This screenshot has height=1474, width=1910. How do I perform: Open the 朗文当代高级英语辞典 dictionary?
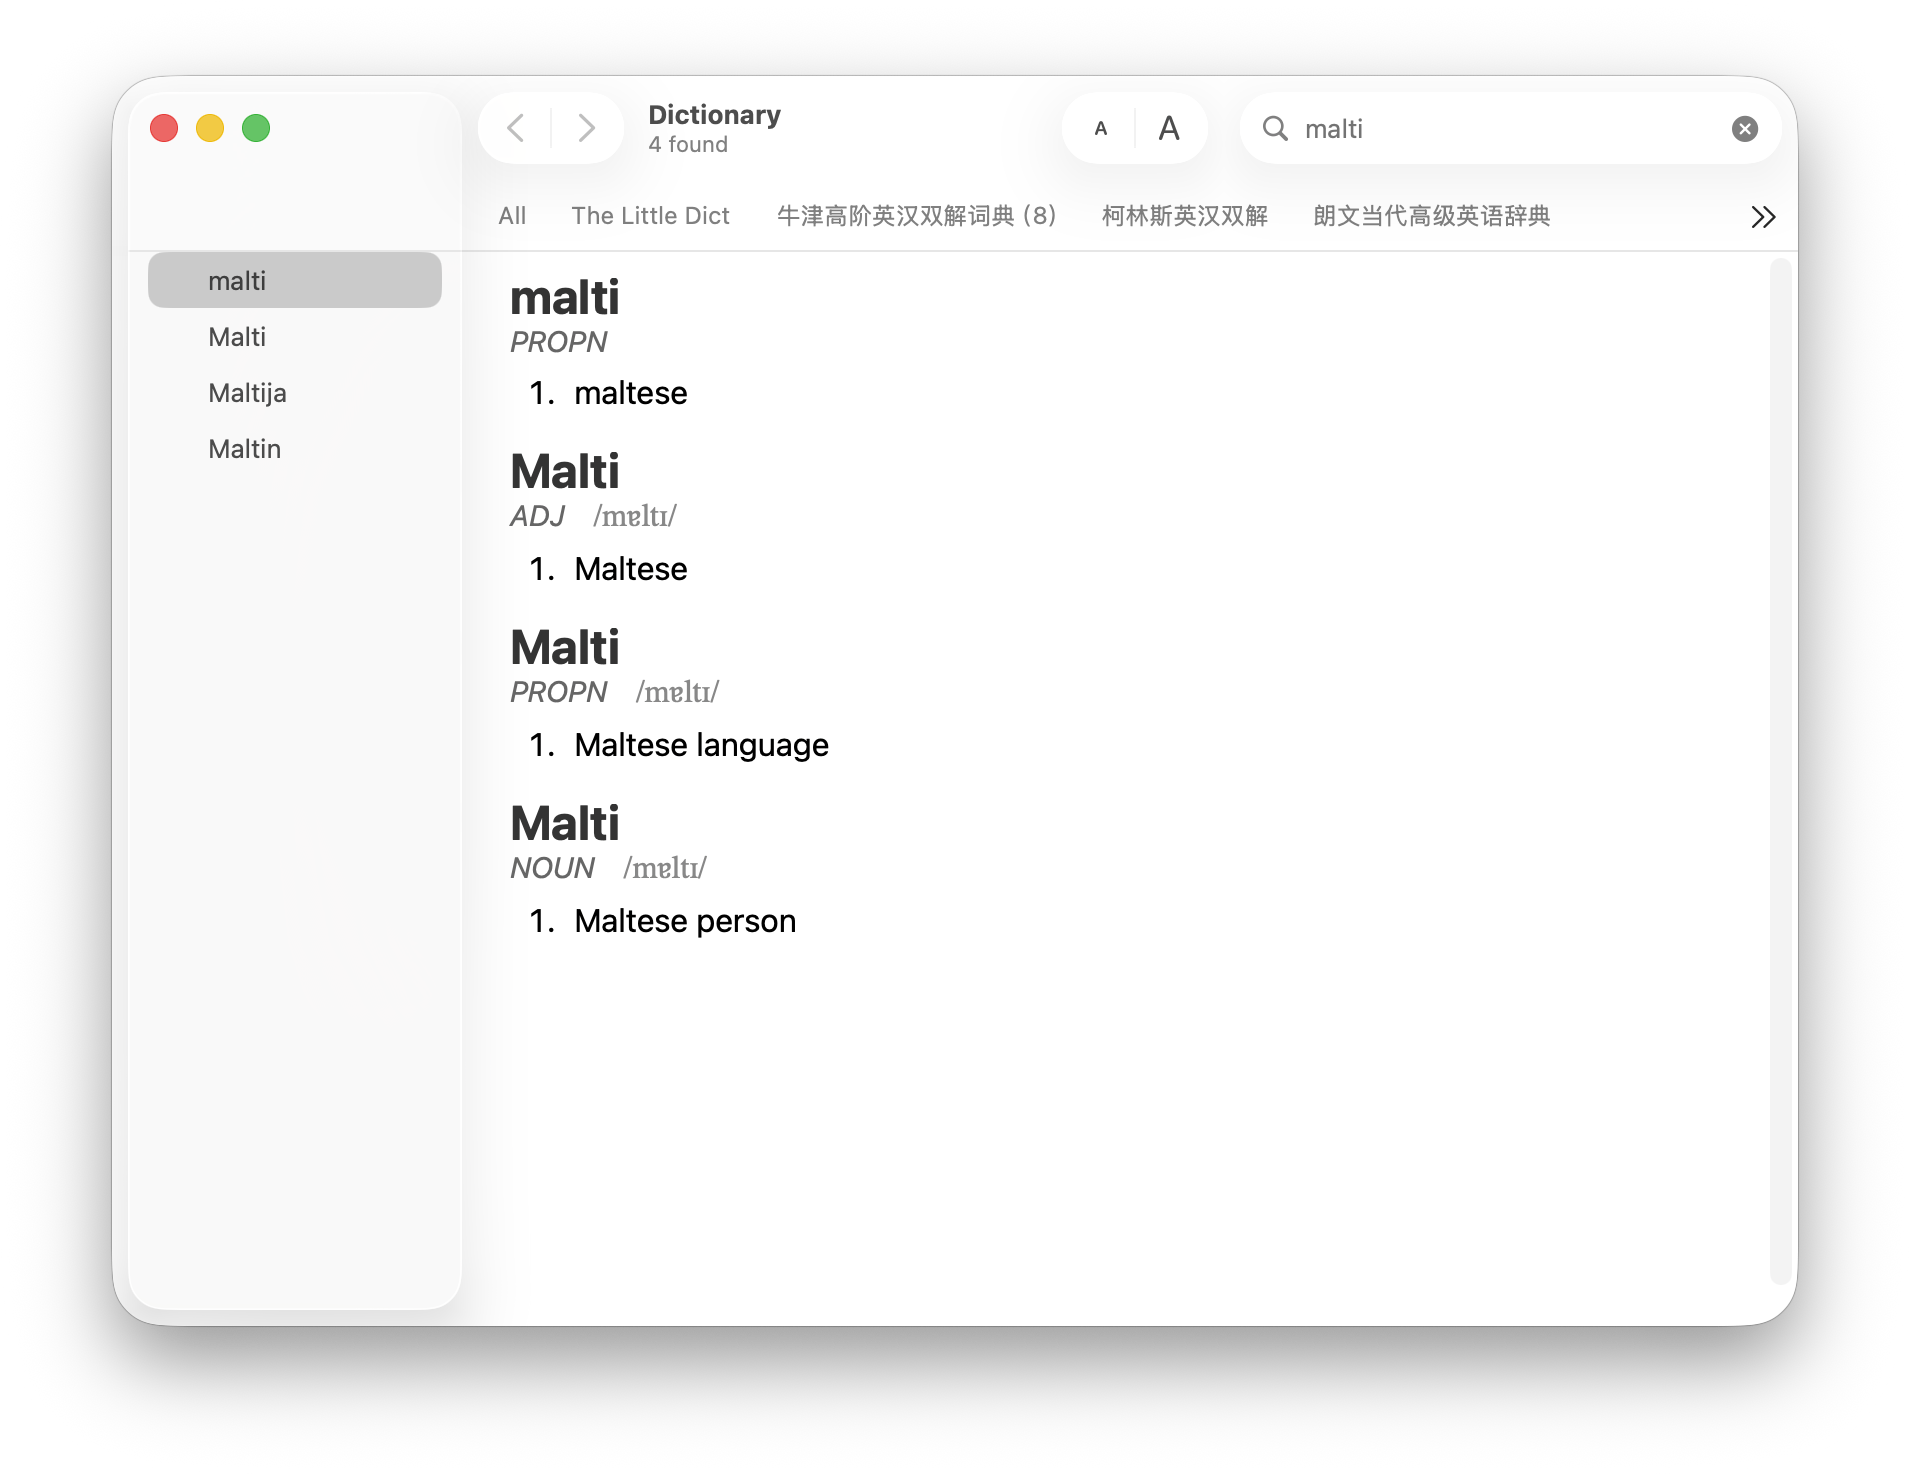tap(1432, 216)
